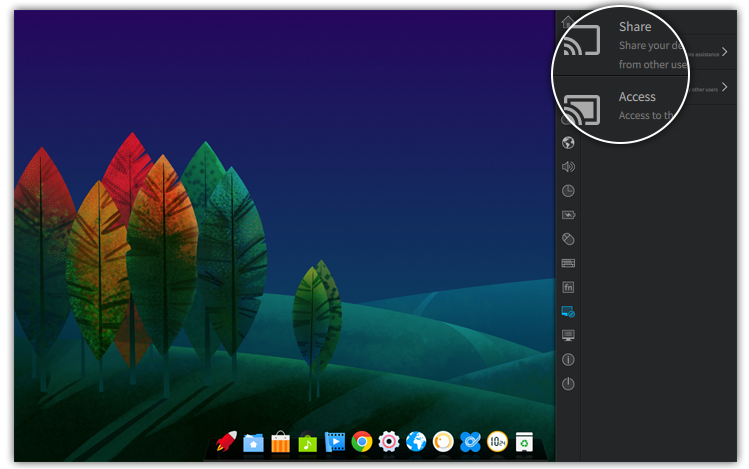Launch the orange circle app in dock
This screenshot has height=469, width=749.
tap(443, 442)
